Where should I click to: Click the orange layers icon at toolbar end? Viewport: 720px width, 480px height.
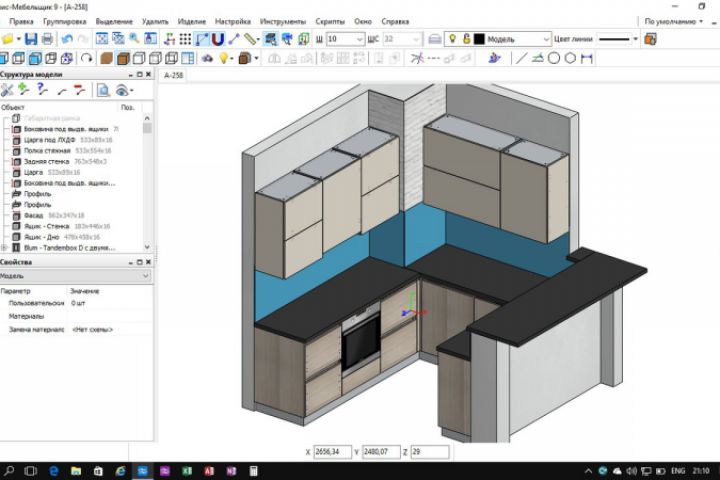651,39
